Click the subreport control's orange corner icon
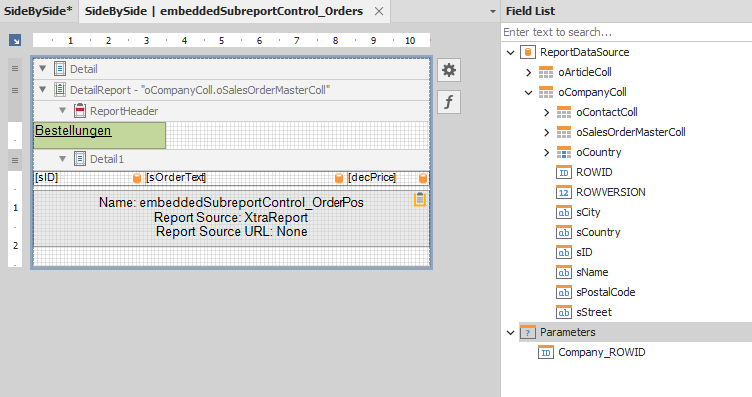This screenshot has width=752, height=397. click(x=420, y=199)
